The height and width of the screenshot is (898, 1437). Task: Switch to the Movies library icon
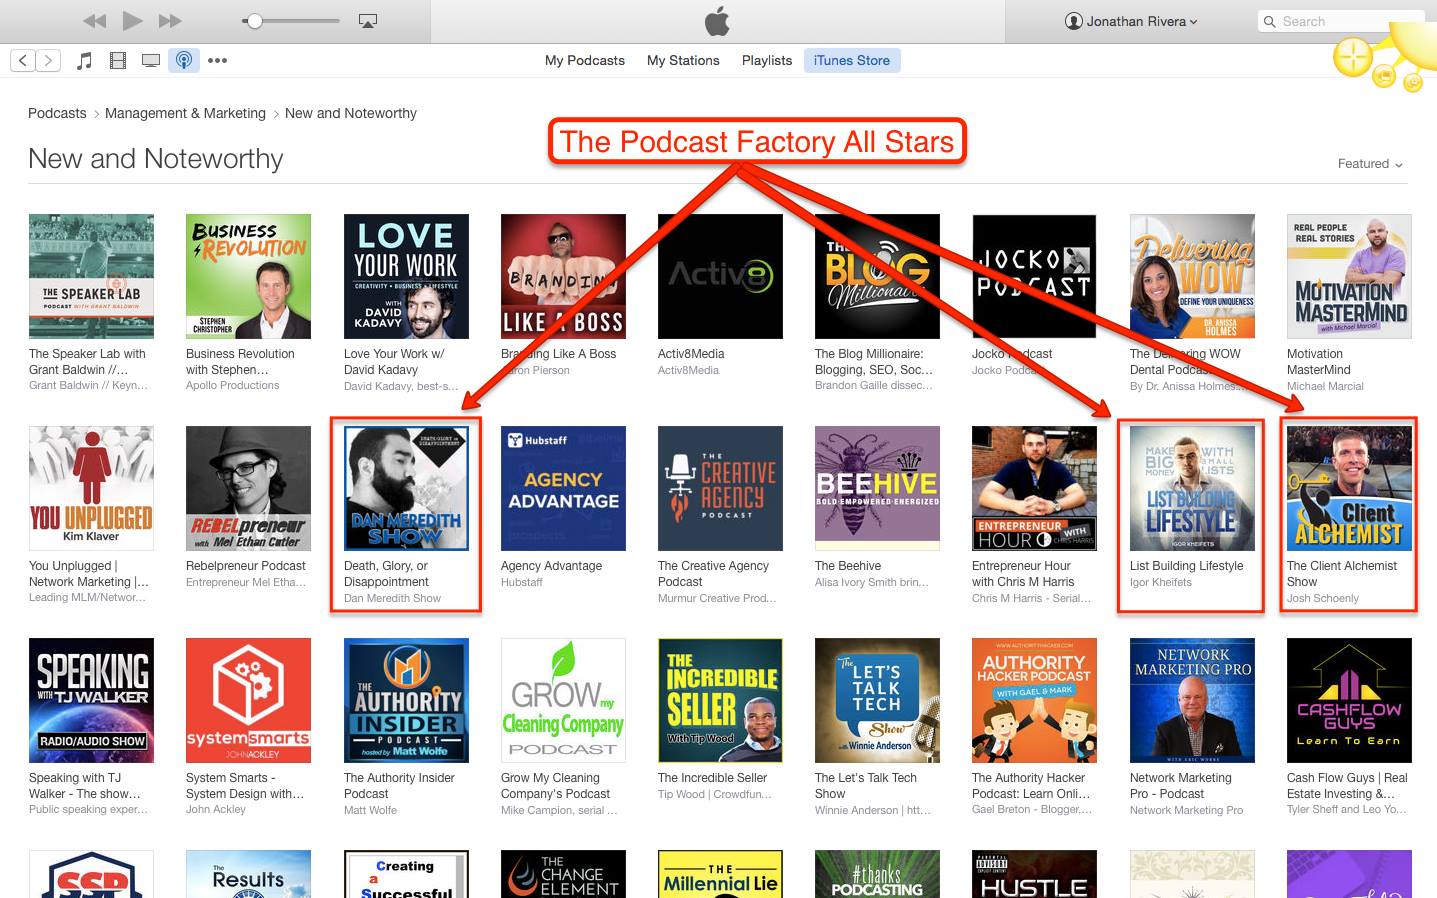click(x=118, y=60)
